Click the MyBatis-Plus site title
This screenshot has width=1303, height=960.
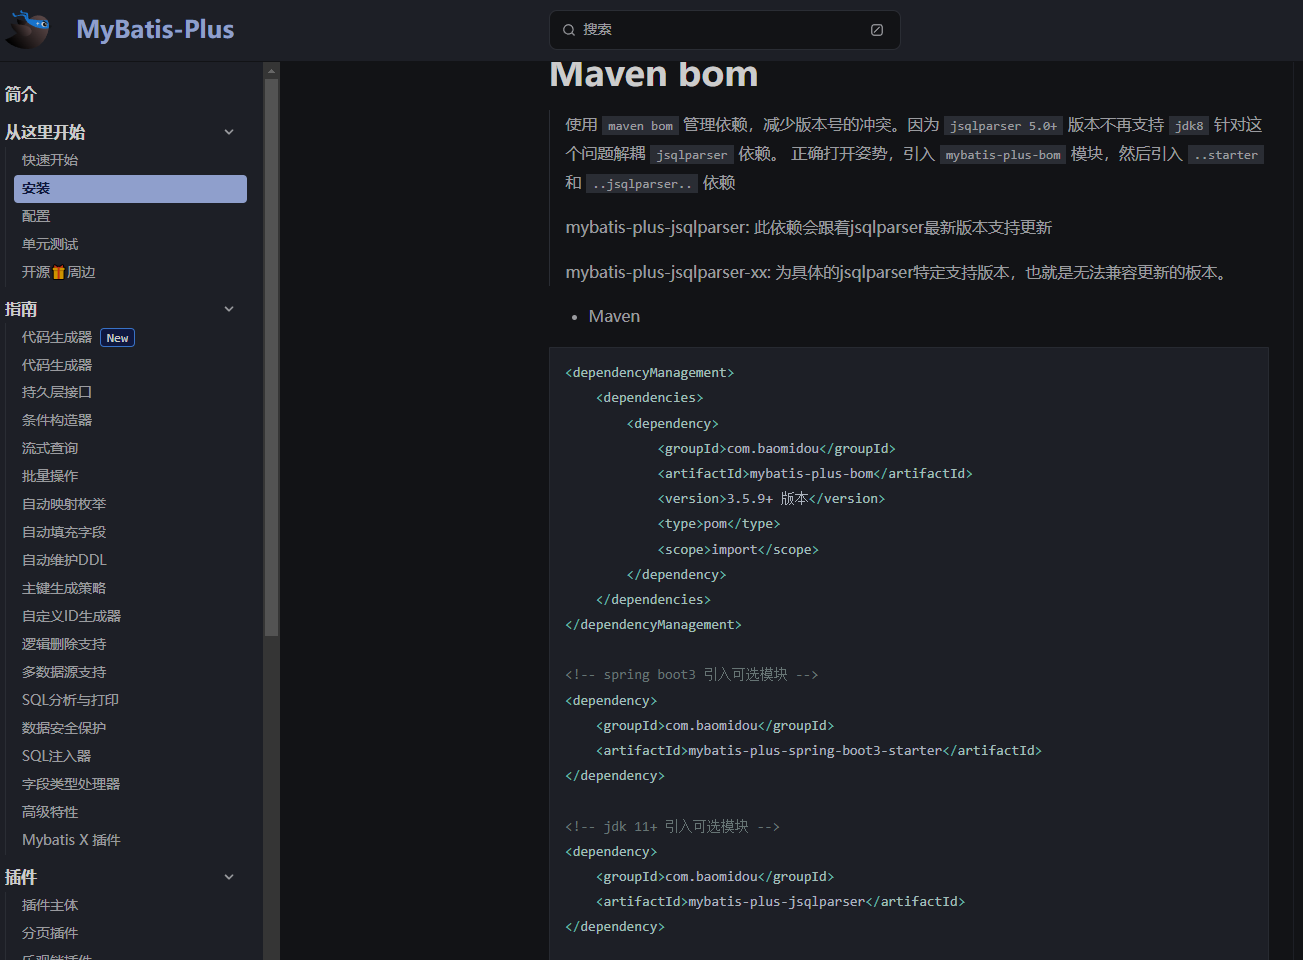coord(155,30)
